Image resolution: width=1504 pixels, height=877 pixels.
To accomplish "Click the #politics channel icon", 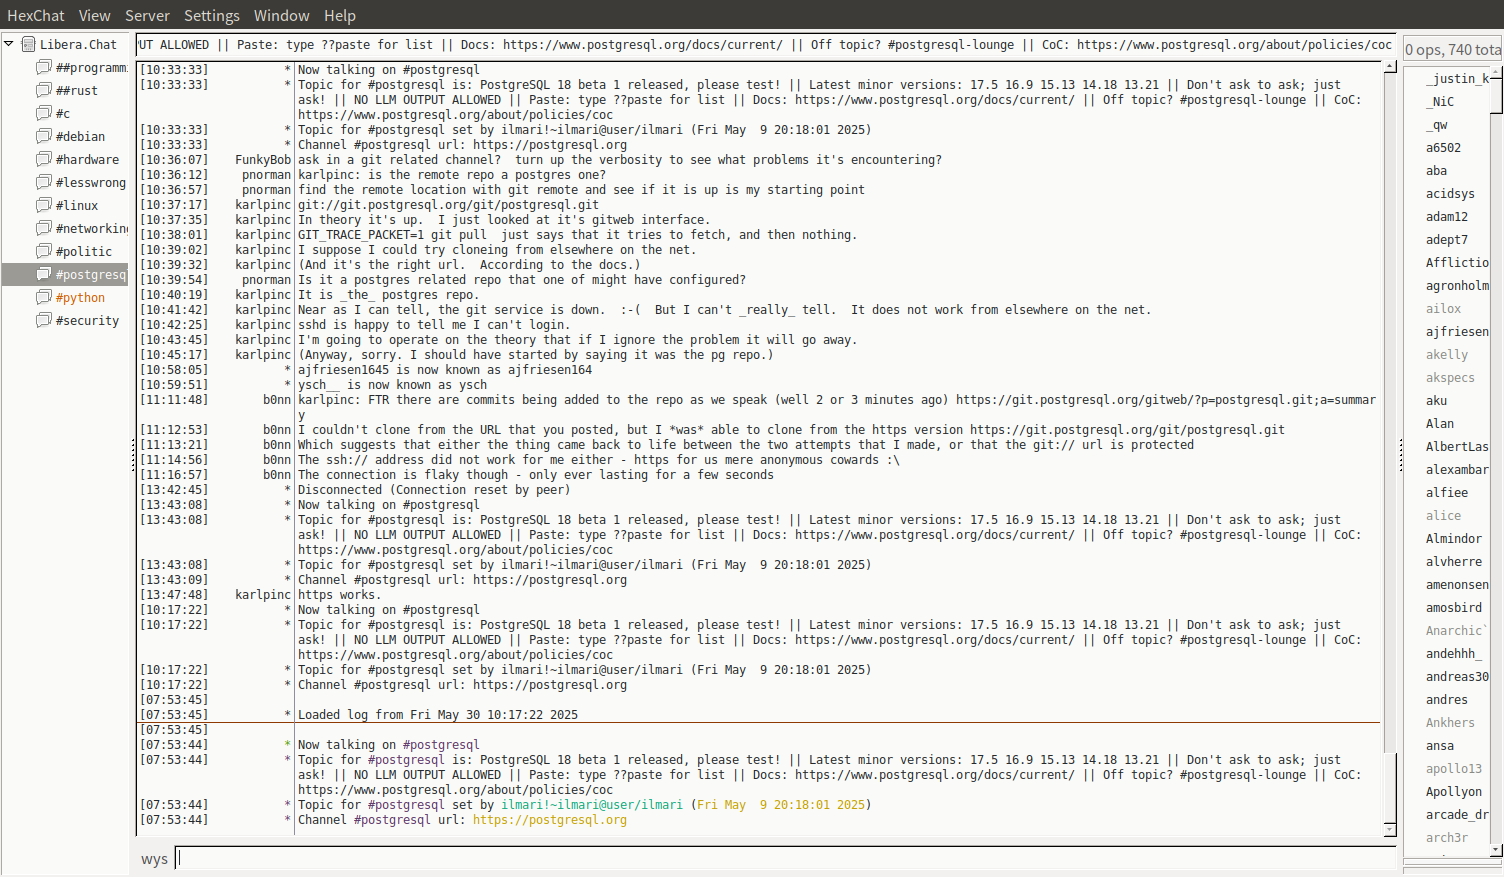I will click(44, 251).
